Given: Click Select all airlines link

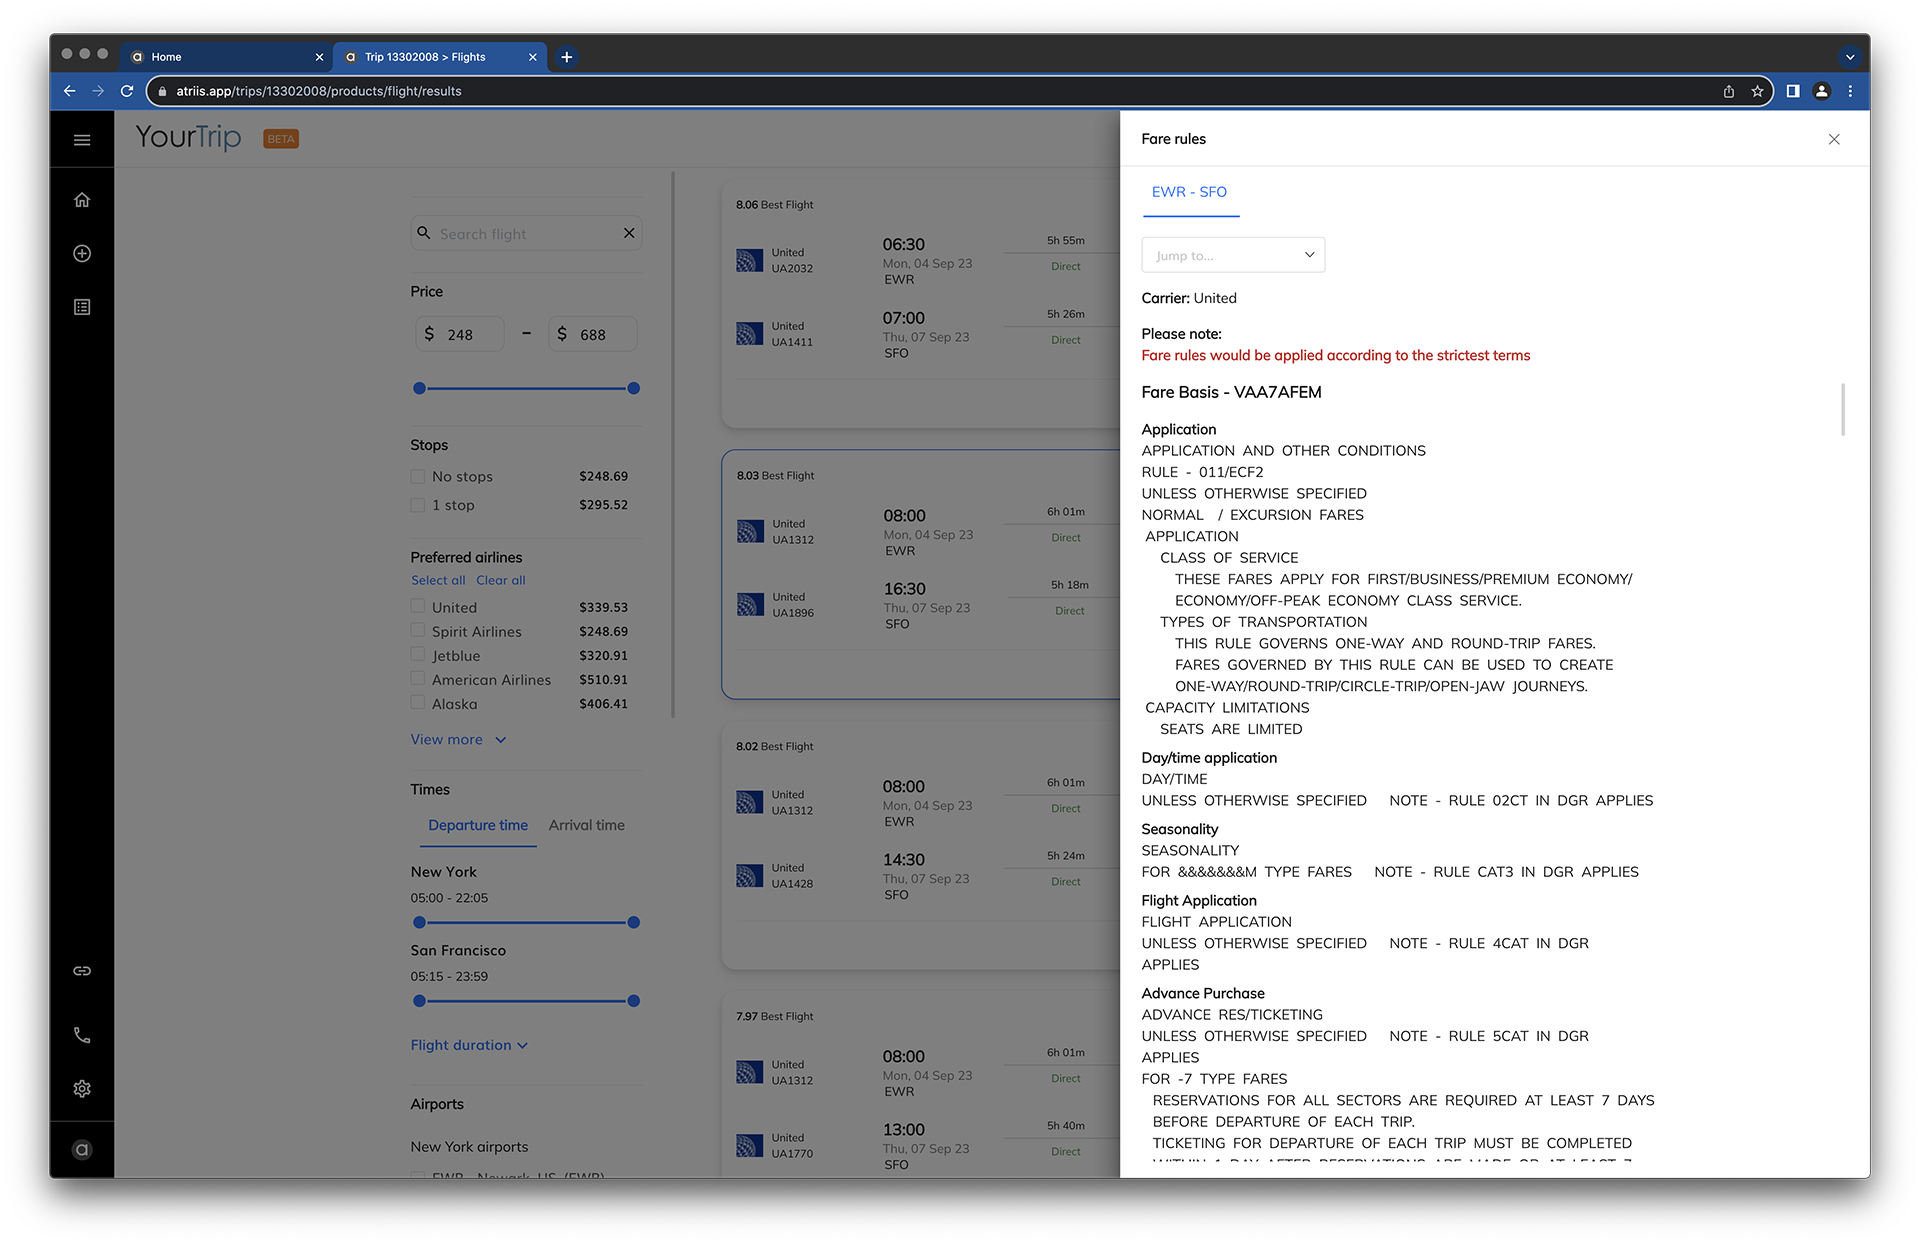Looking at the screenshot, I should pos(438,580).
